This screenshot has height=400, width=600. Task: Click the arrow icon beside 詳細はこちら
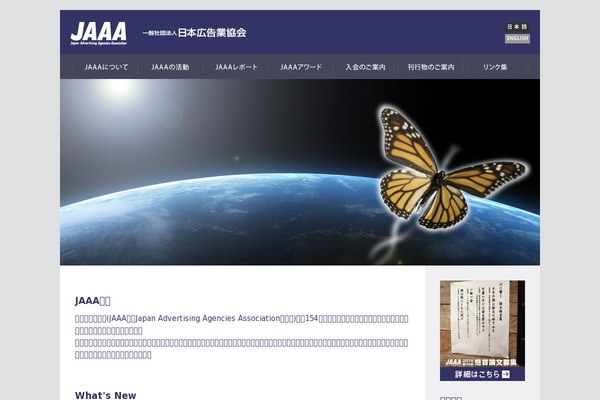pyautogui.click(x=506, y=374)
